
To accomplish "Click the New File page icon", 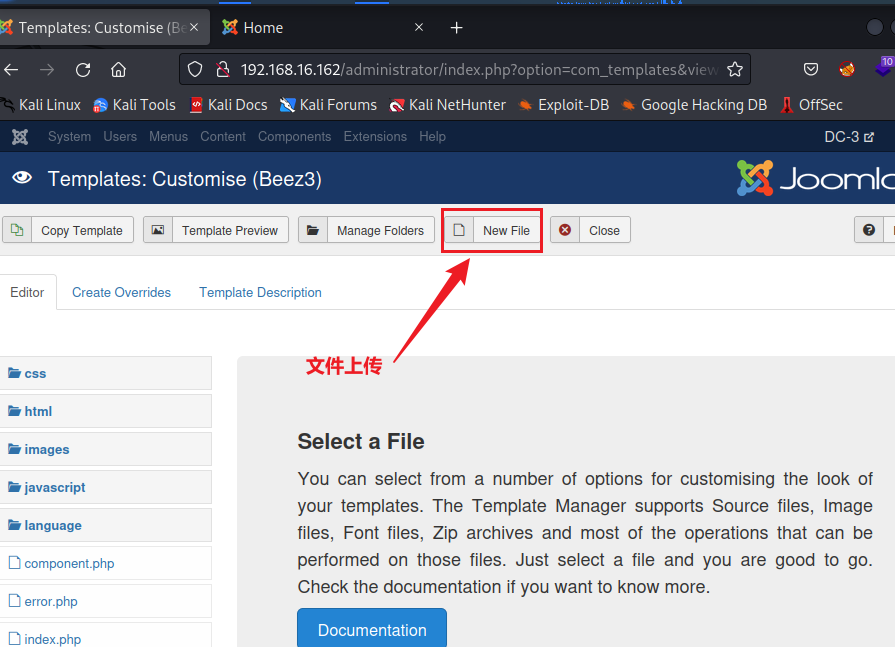I will [x=459, y=230].
